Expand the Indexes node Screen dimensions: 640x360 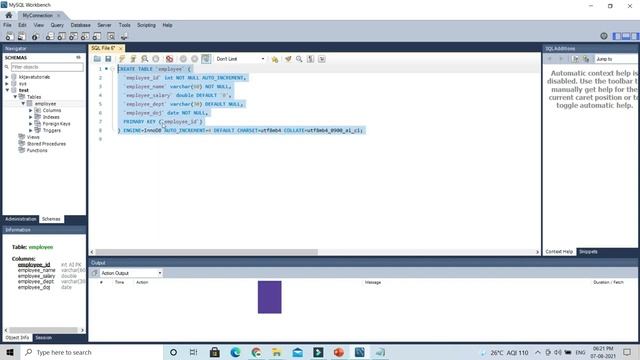click(31, 117)
